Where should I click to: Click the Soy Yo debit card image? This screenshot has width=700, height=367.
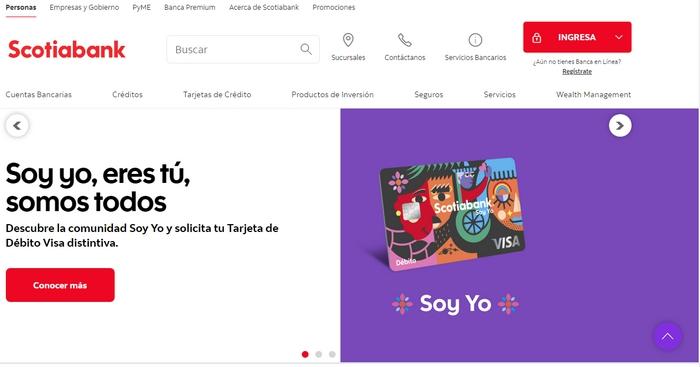(451, 213)
